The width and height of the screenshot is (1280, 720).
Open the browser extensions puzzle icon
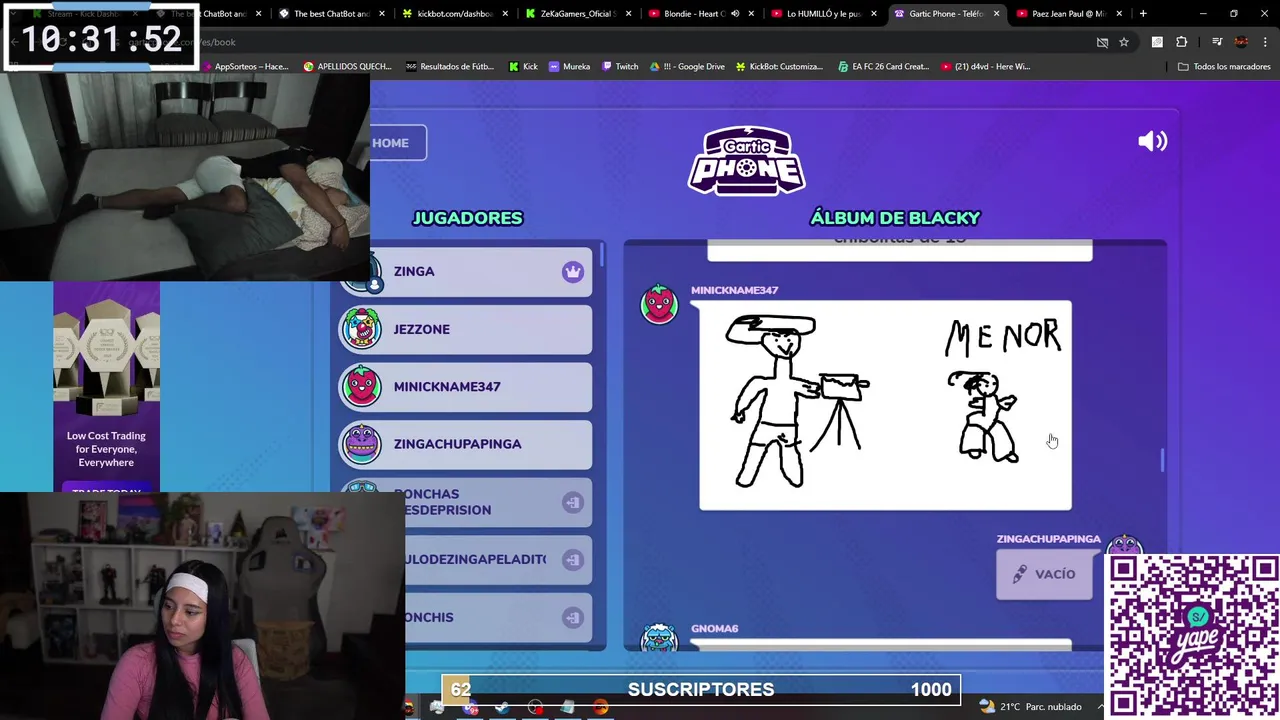click(1182, 42)
